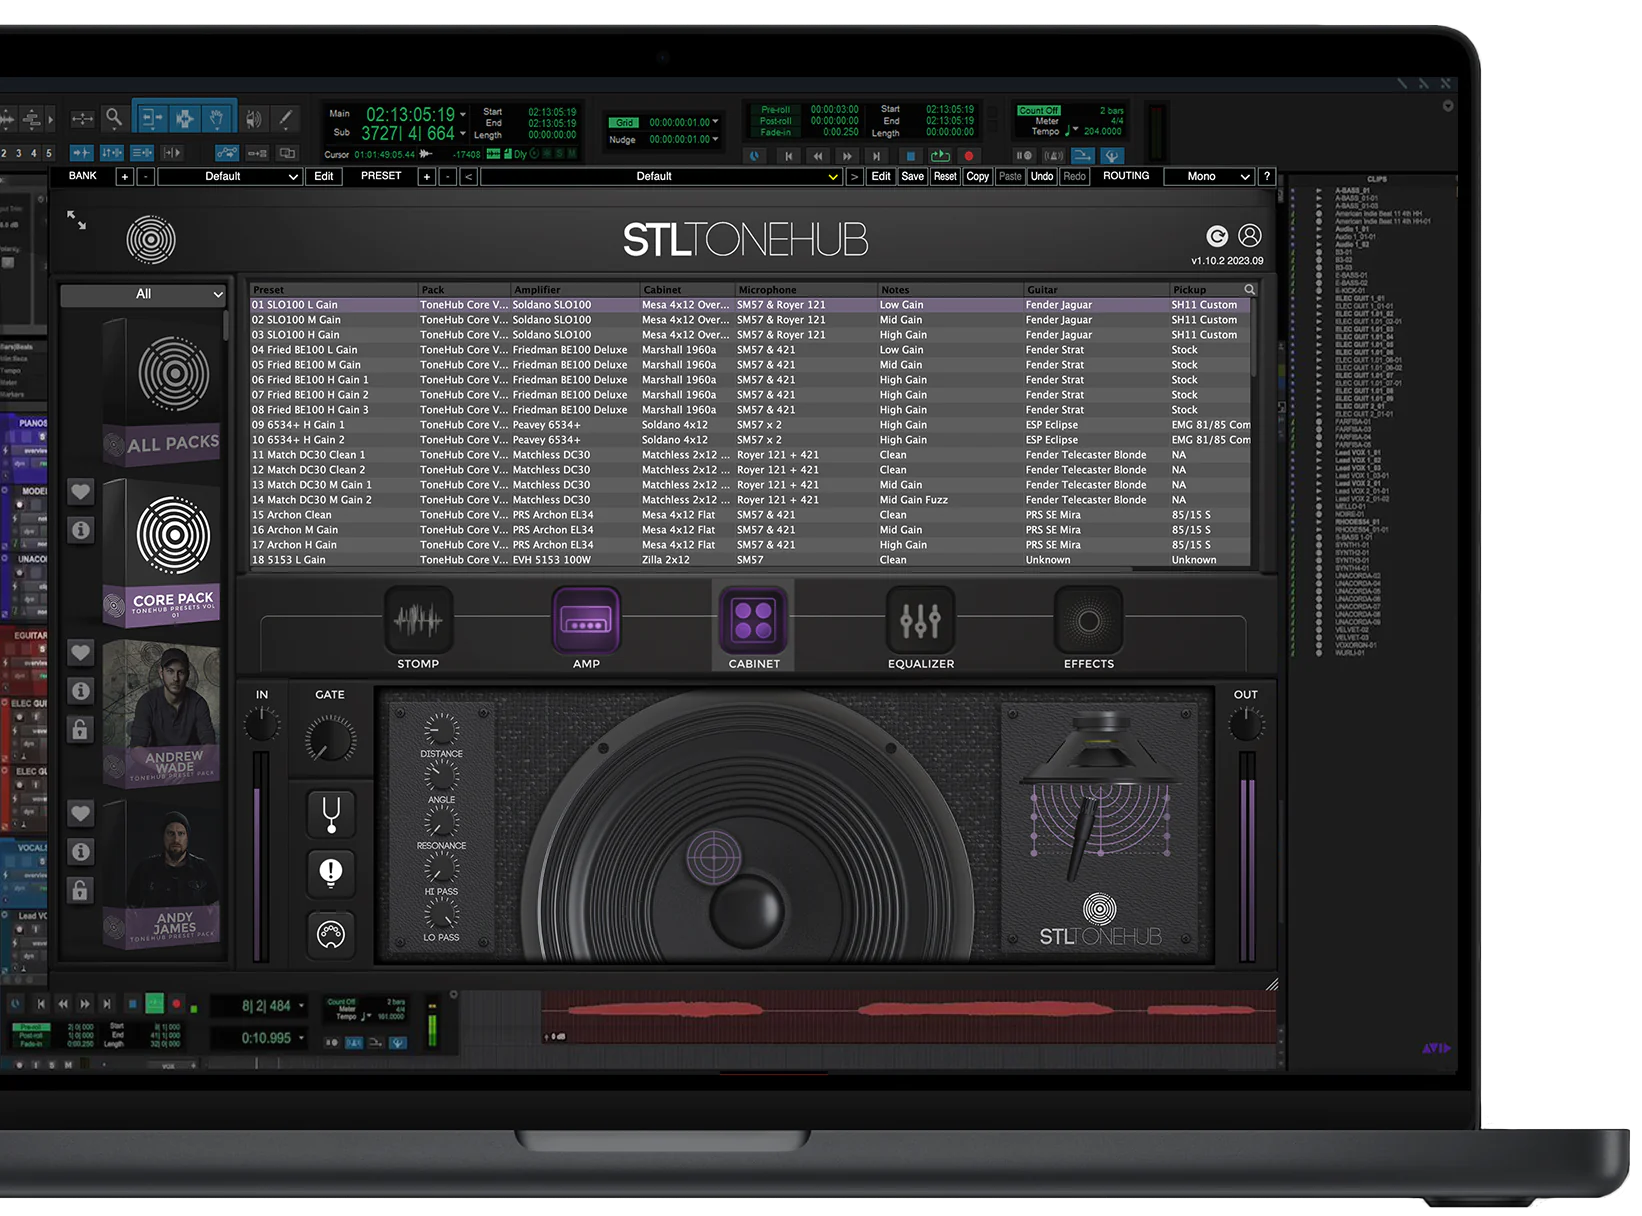Image resolution: width=1642 pixels, height=1216 pixels.
Task: Open the user account profile icon
Action: pyautogui.click(x=1250, y=235)
